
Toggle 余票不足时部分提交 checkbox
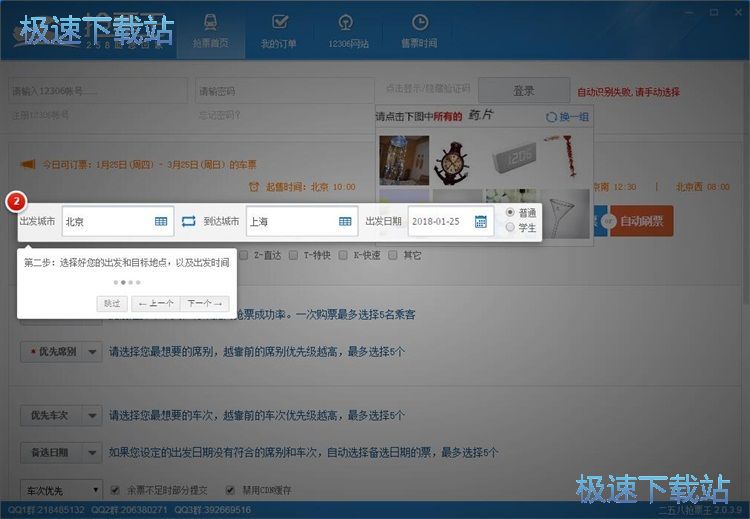point(115,490)
